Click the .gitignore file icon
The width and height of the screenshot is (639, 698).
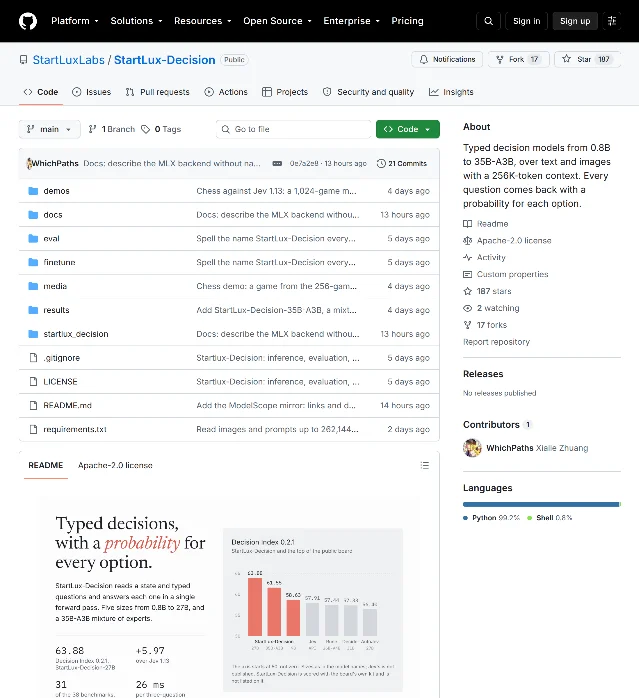[33, 357]
